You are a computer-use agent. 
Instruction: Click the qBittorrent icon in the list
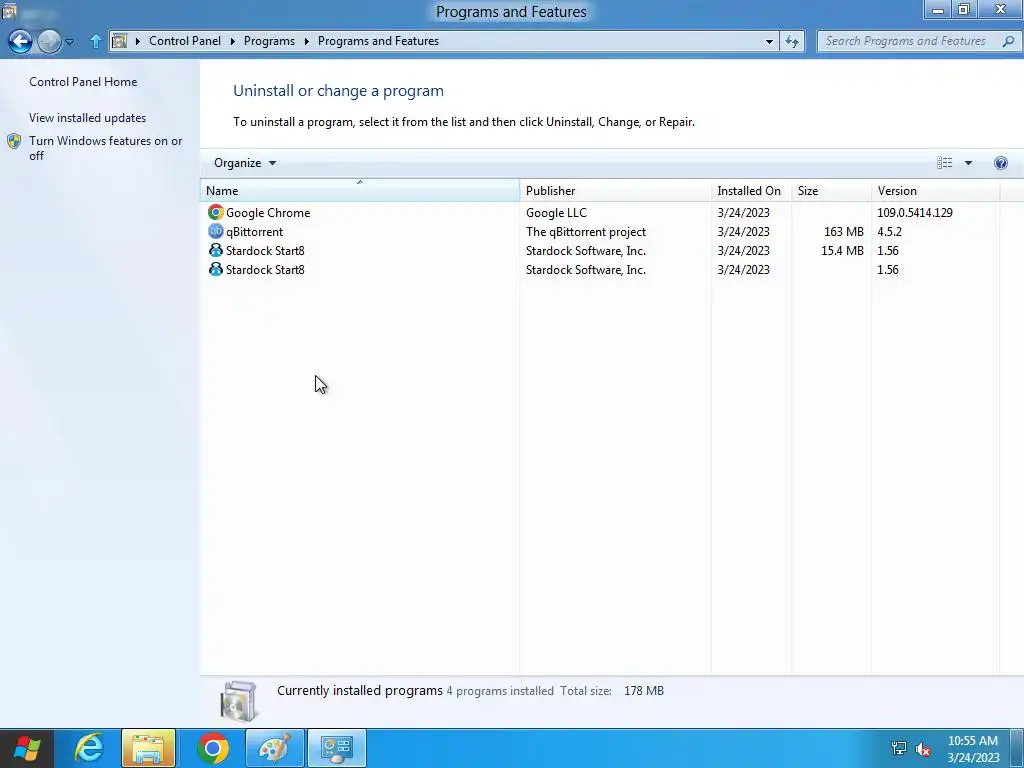[216, 231]
